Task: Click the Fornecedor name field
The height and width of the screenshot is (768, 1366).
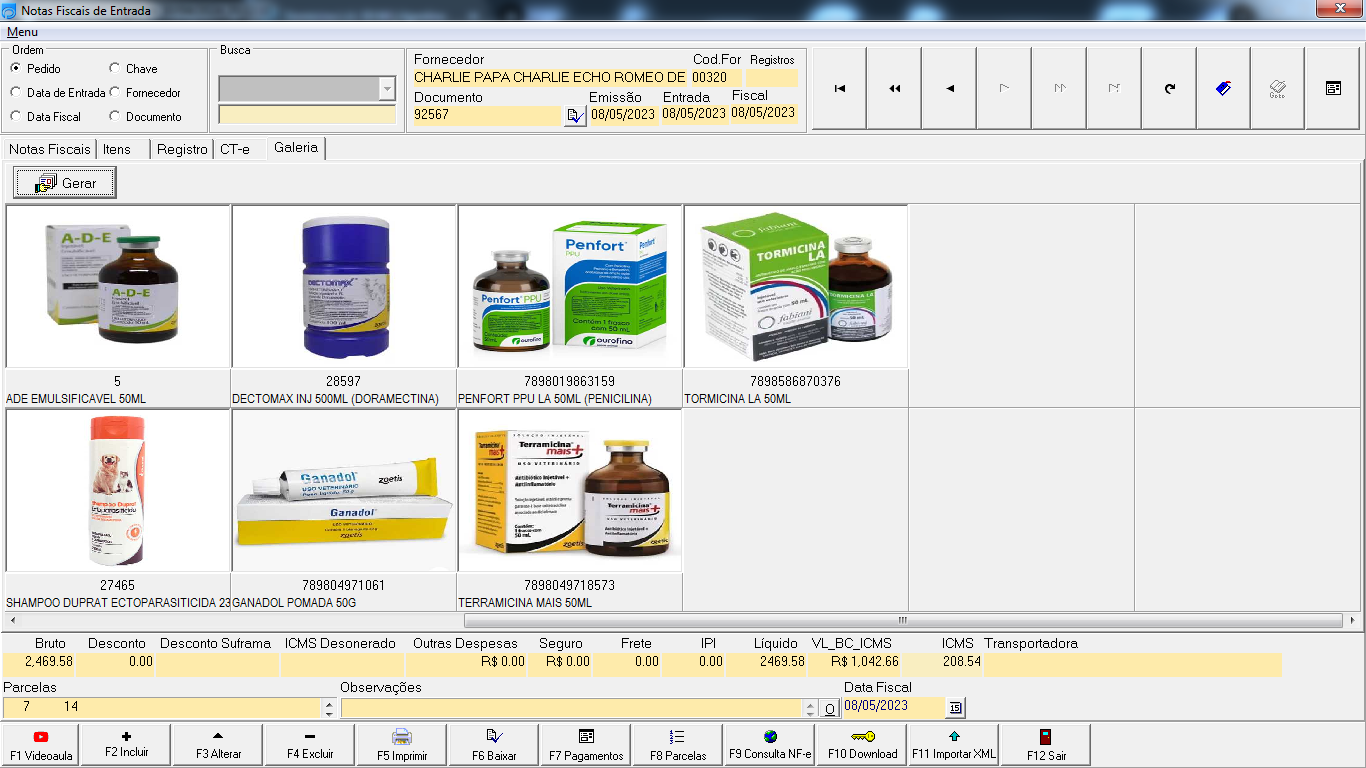Action: click(x=550, y=78)
